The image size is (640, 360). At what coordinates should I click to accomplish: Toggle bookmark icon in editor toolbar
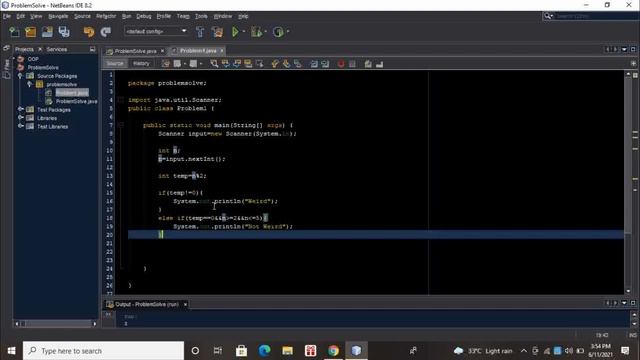pos(298,63)
